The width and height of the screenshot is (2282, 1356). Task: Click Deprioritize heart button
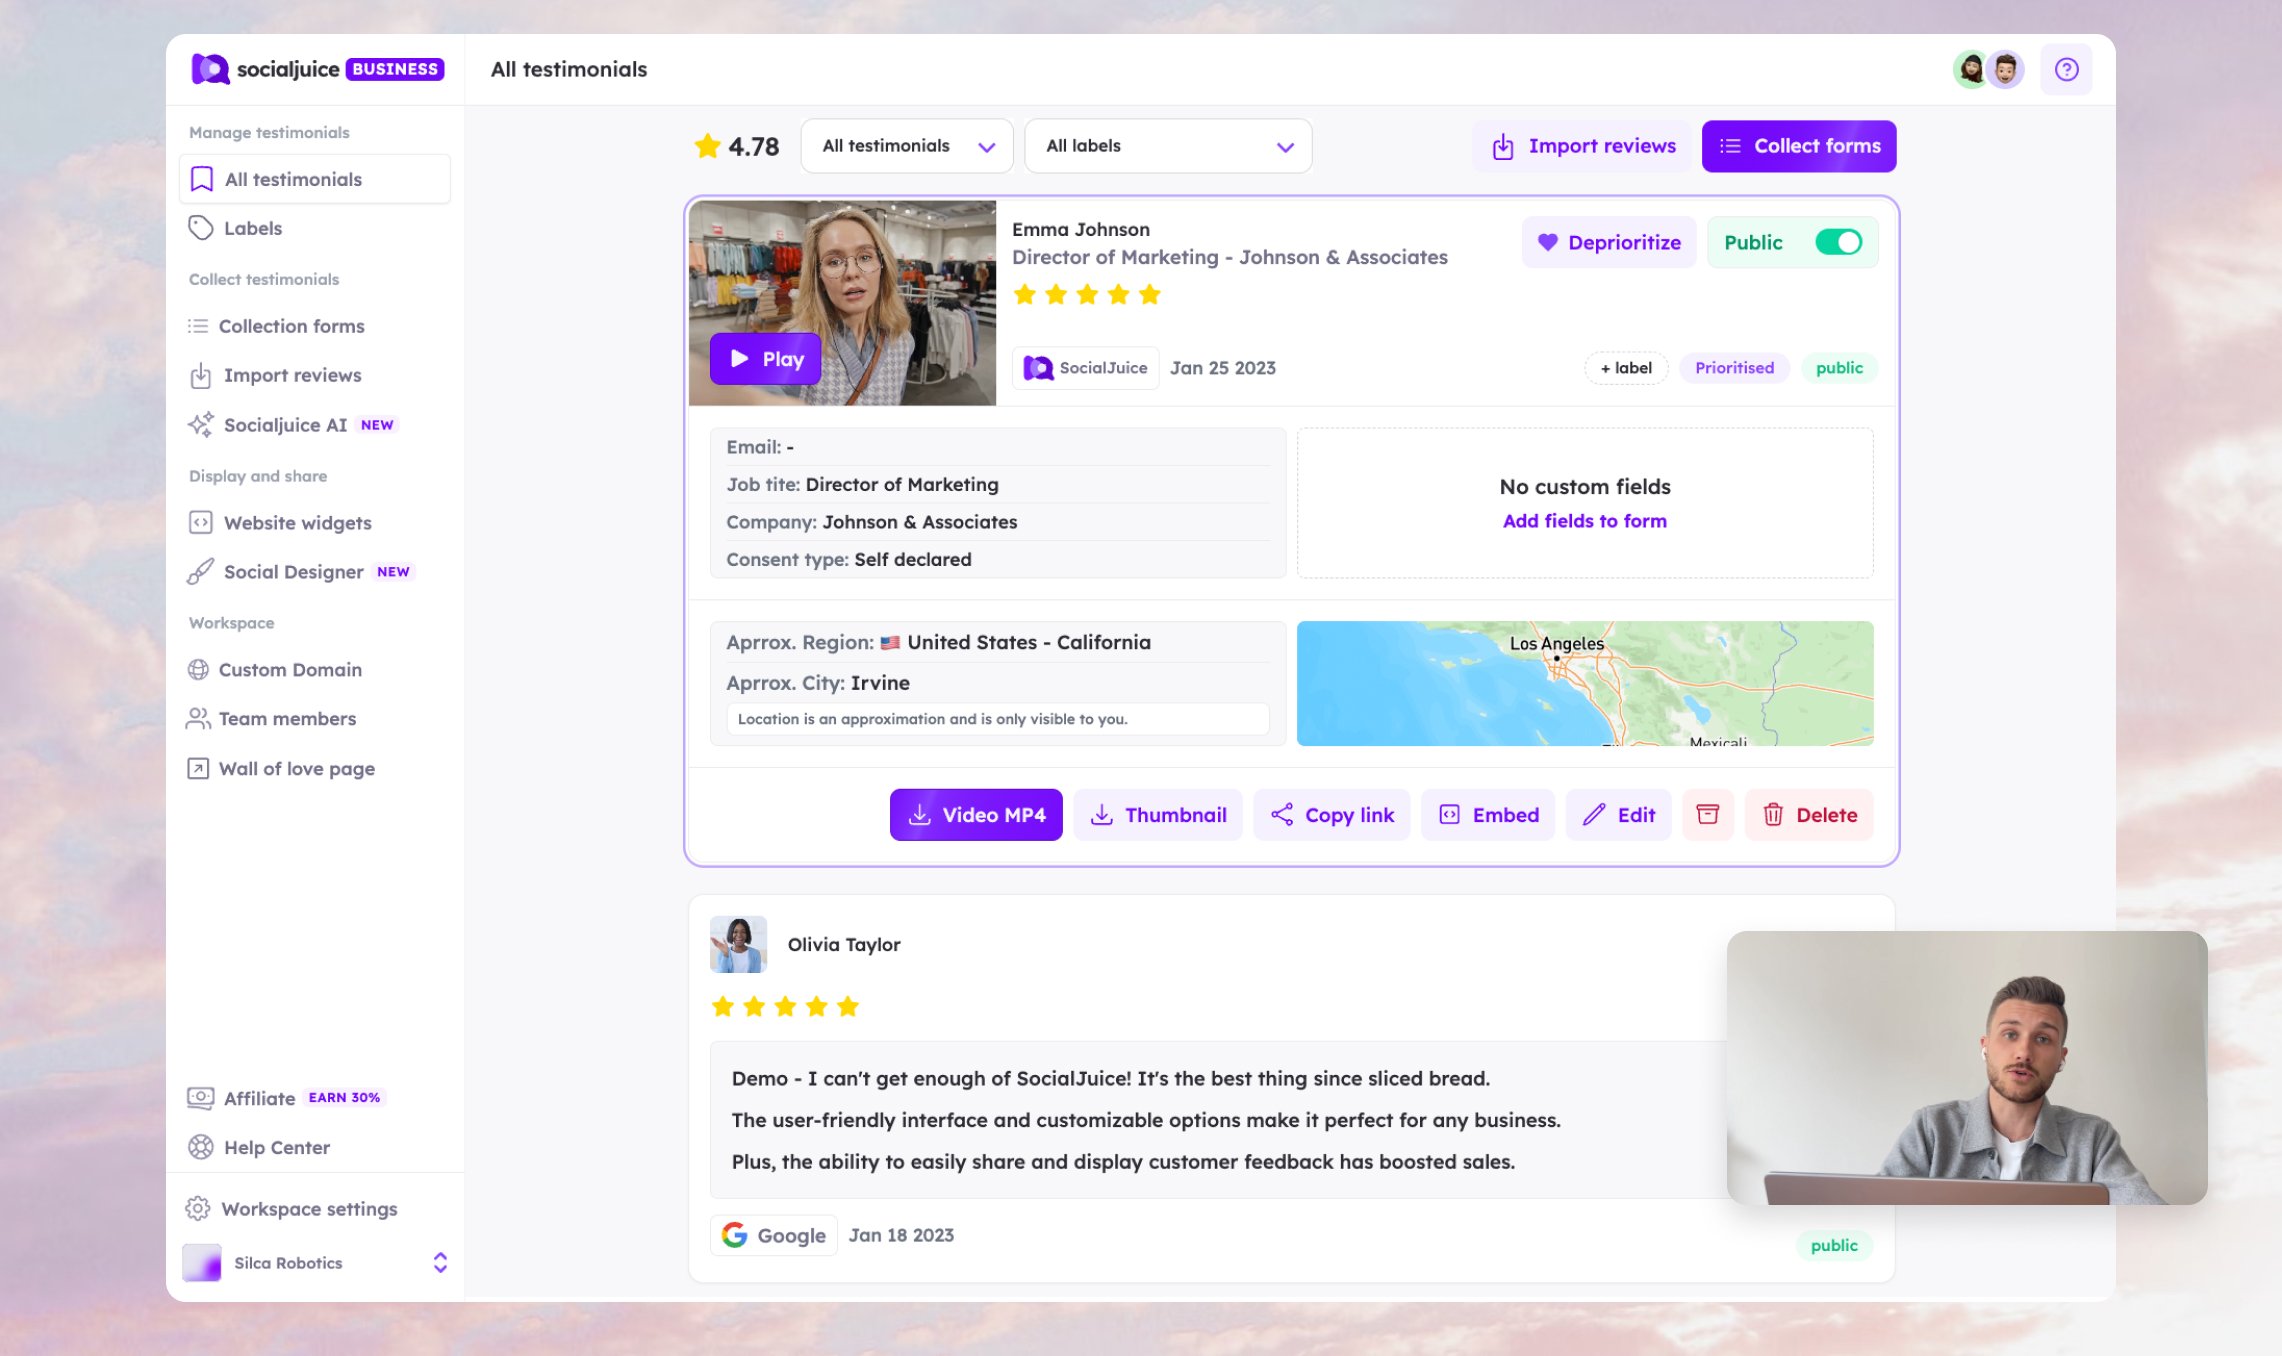point(1608,242)
